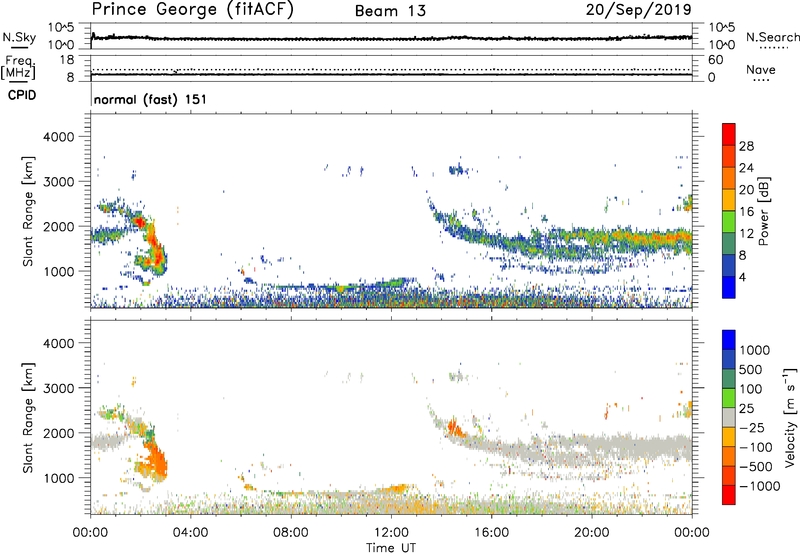Click power panel 'Slant Range [km]' axis title
This screenshot has height=554, width=800.
(x=28, y=211)
